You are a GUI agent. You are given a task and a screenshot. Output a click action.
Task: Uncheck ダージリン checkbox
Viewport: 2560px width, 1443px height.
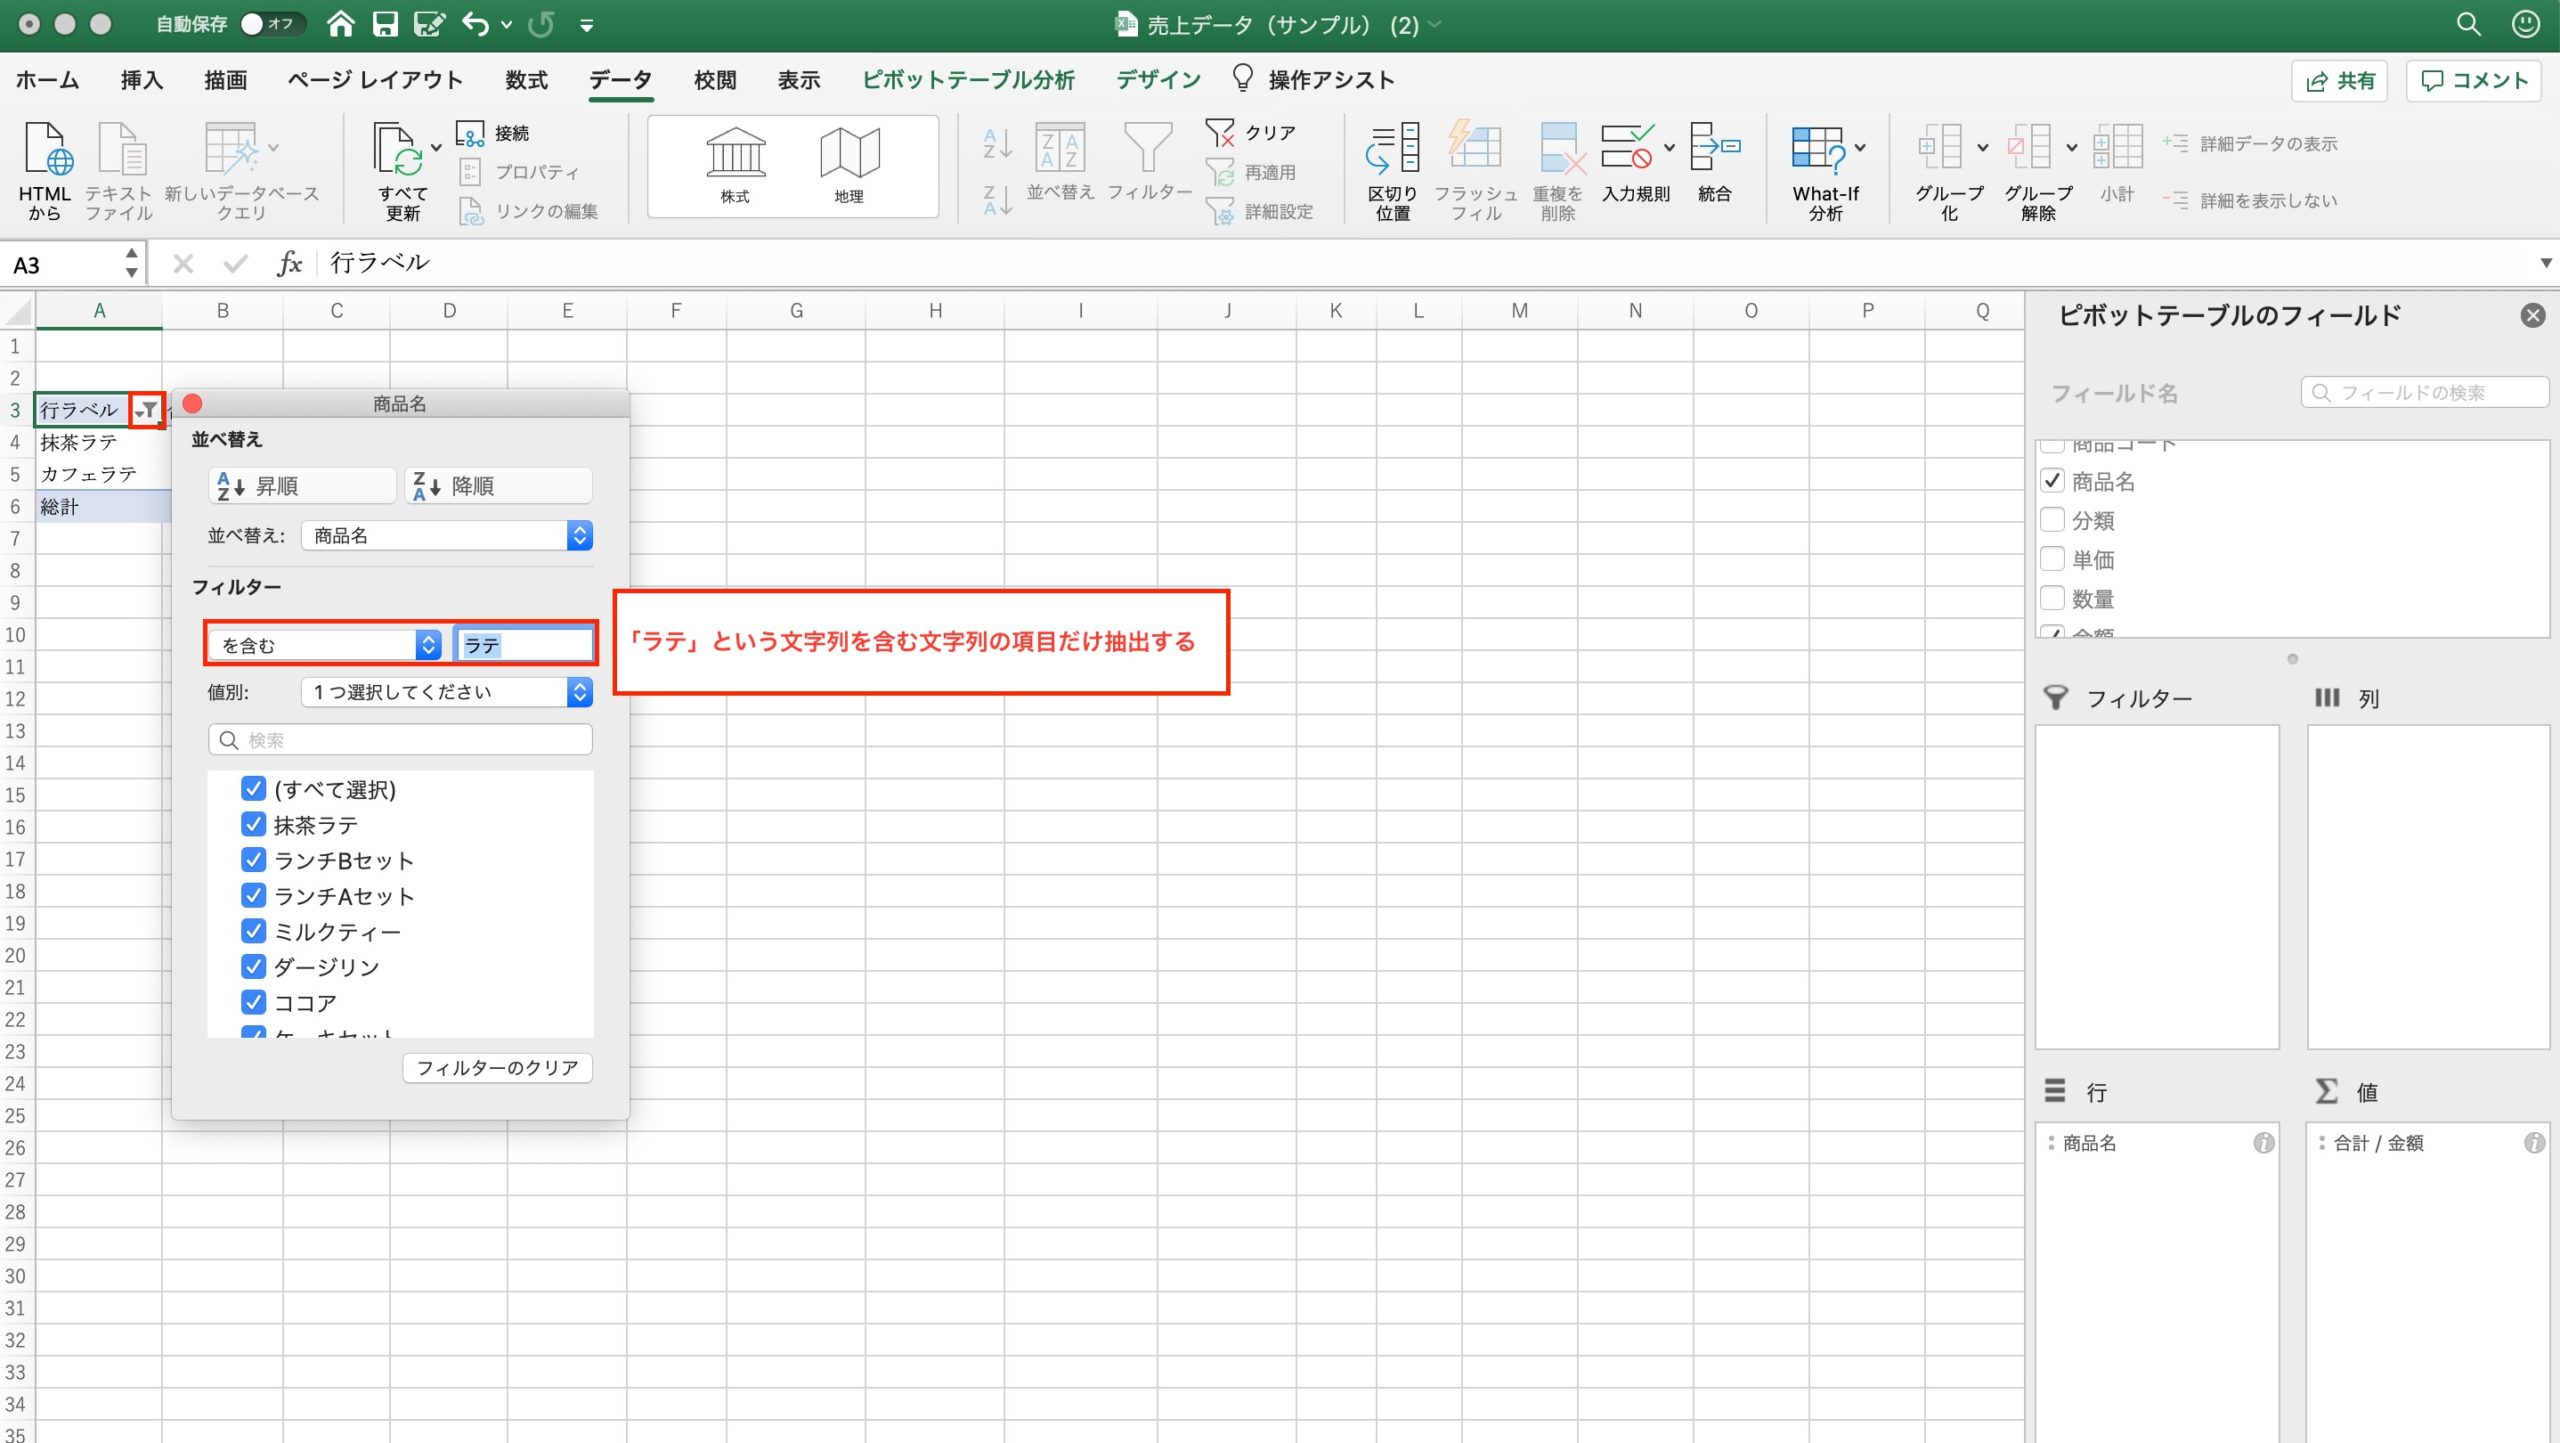tap(254, 966)
